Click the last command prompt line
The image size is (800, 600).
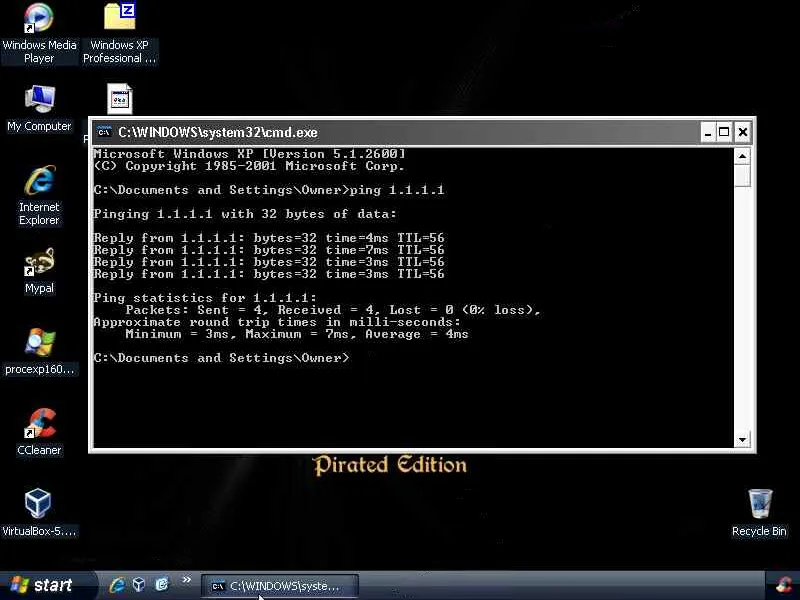221,358
